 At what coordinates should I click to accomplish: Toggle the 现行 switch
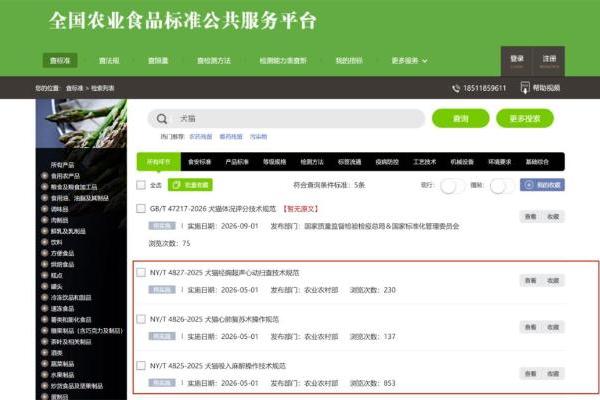(452, 186)
